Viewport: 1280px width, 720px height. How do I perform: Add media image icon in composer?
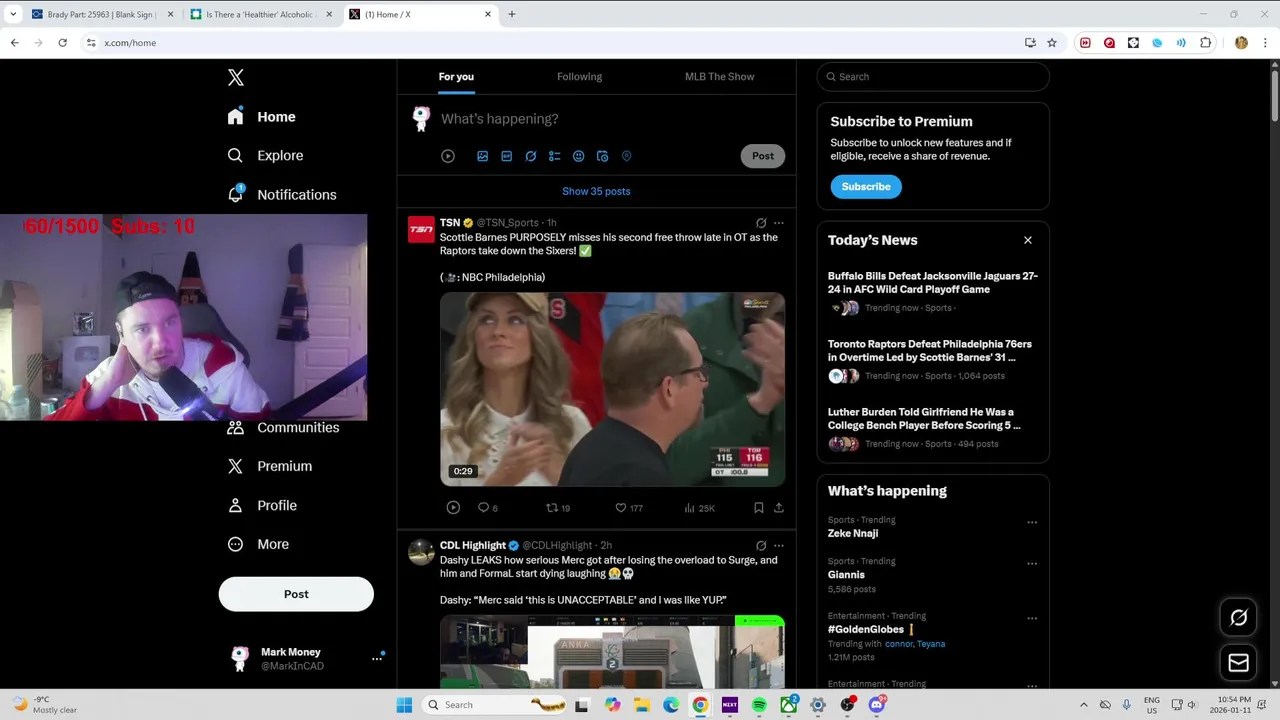click(482, 156)
